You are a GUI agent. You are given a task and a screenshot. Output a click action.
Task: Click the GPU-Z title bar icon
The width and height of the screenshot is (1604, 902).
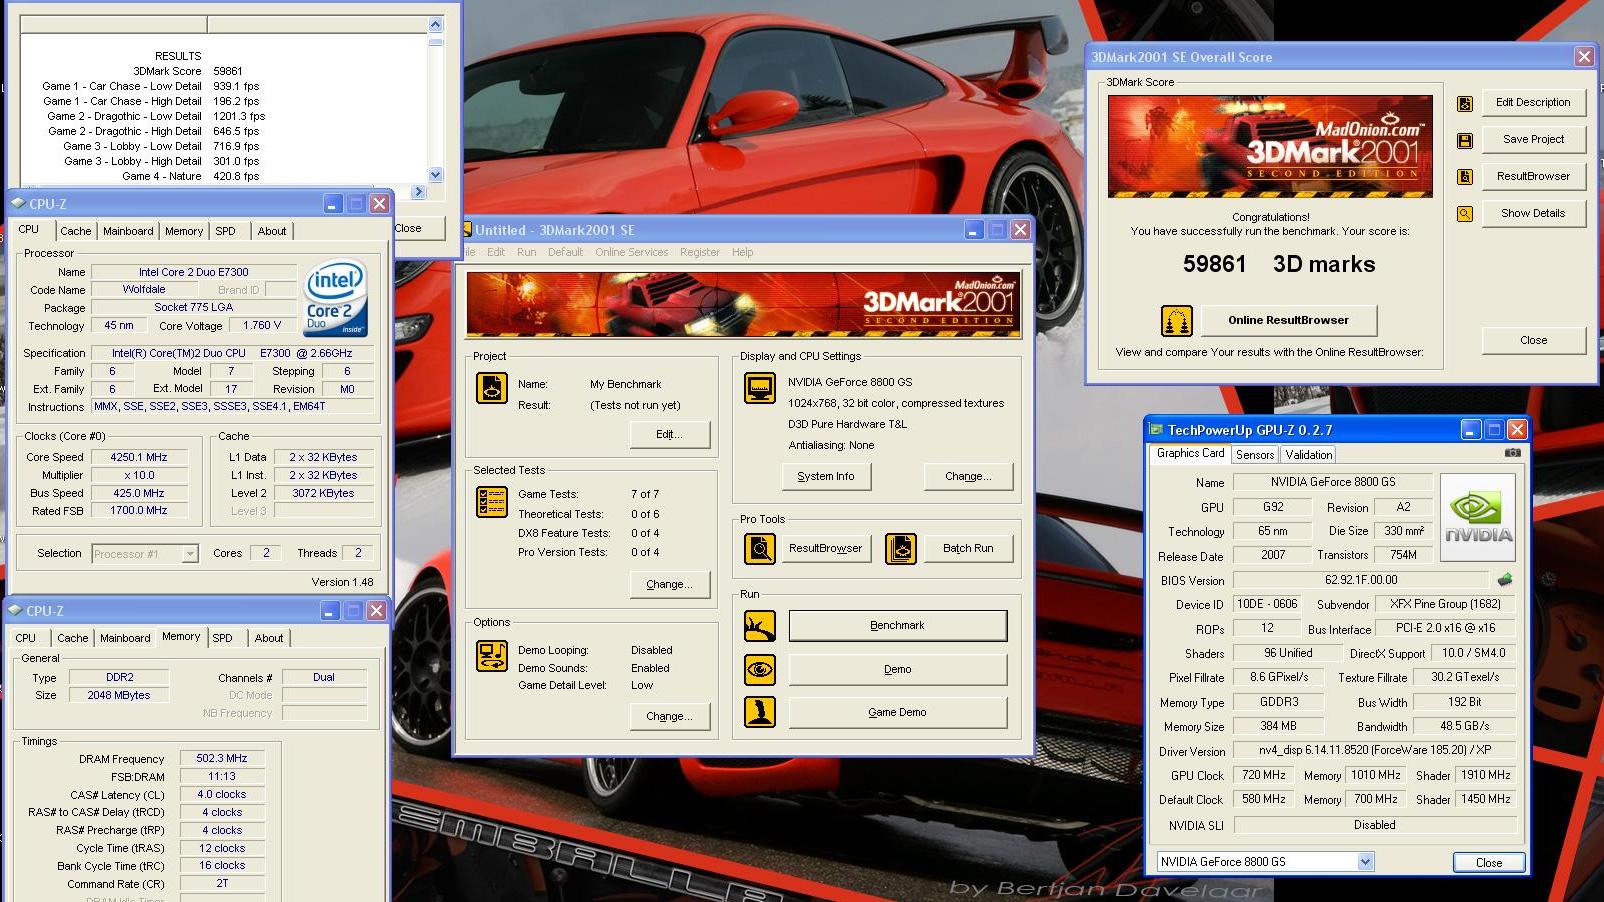point(1158,430)
